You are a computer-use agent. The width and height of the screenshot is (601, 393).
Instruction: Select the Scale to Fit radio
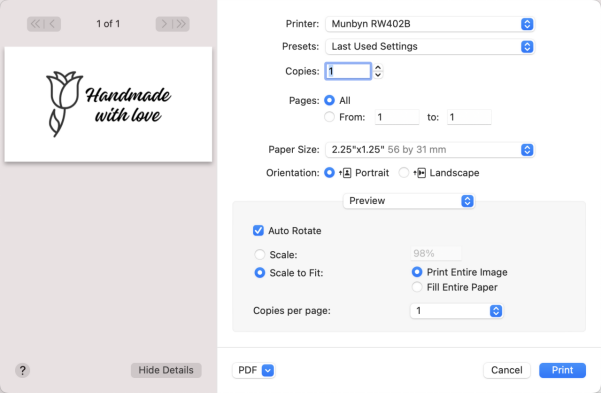259,273
